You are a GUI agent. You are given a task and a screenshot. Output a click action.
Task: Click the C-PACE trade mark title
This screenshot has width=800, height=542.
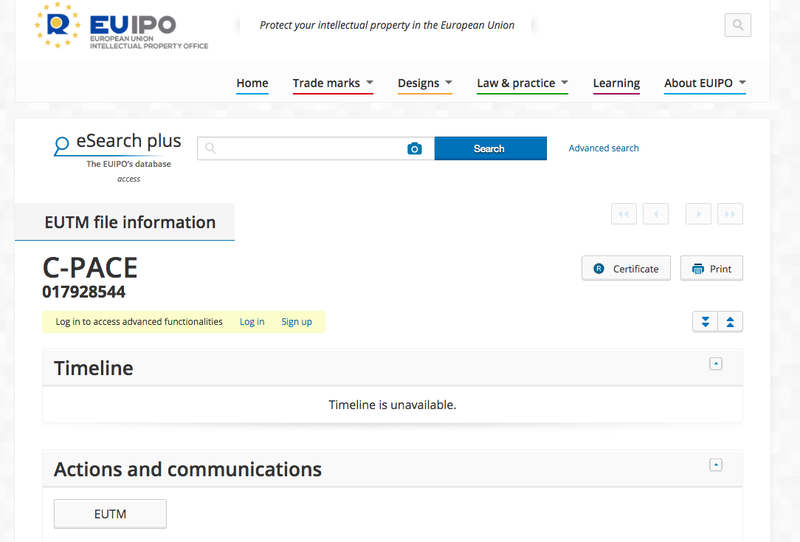tap(90, 267)
